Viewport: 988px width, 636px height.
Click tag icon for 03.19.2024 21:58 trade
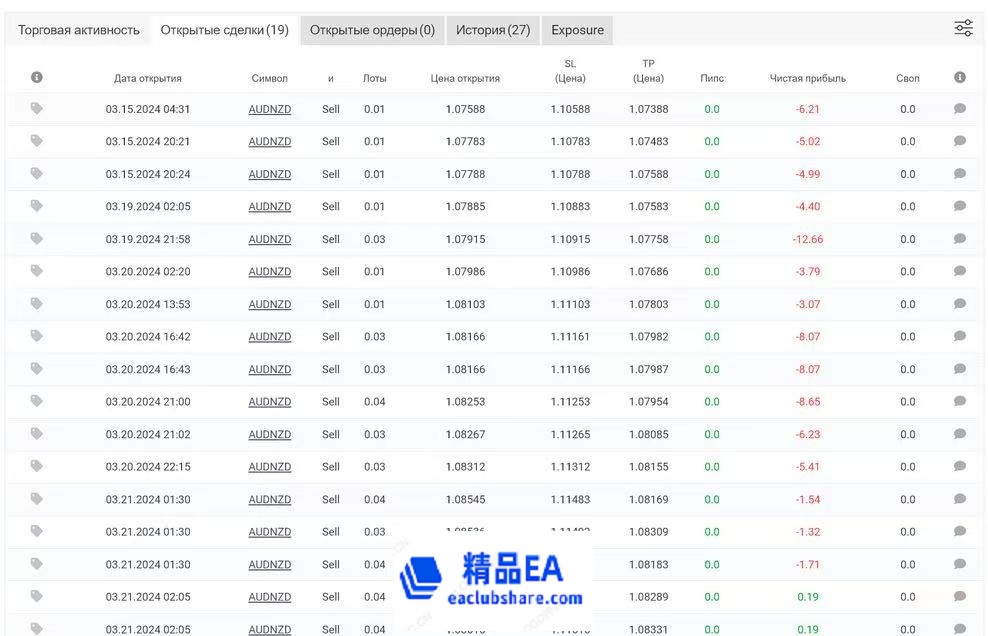pos(37,238)
